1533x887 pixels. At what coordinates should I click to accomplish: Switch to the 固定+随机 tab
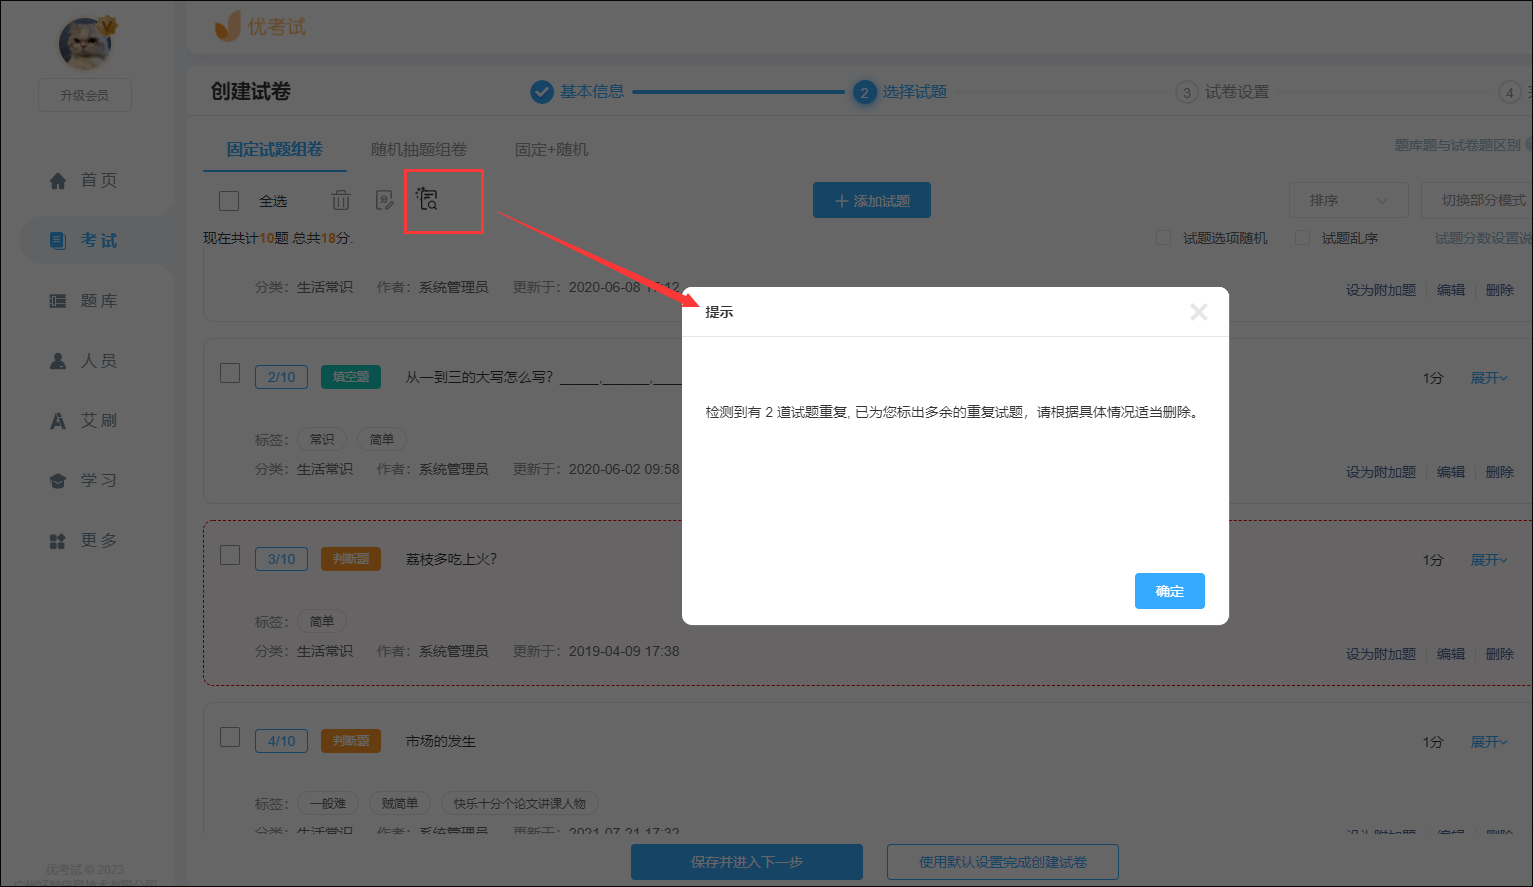(x=551, y=149)
